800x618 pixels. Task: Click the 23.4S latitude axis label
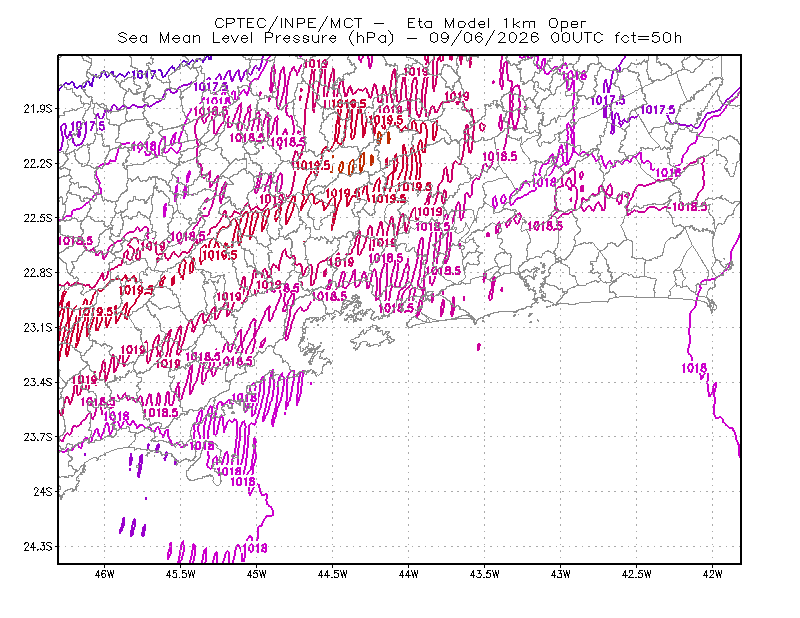(38, 382)
